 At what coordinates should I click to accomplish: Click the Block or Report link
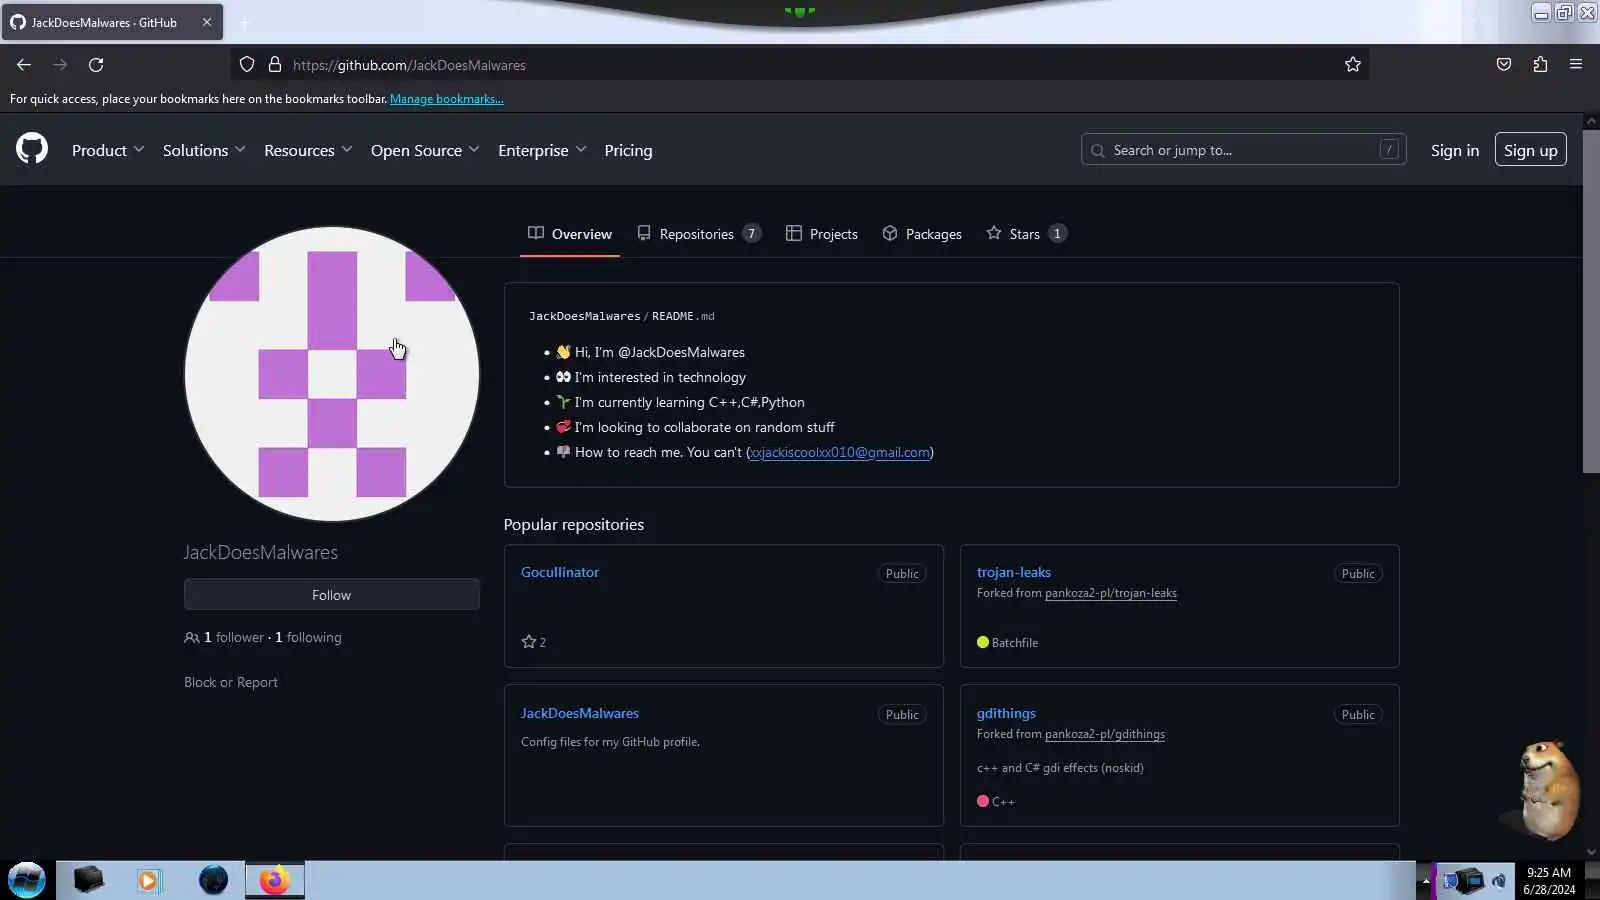[231, 682]
